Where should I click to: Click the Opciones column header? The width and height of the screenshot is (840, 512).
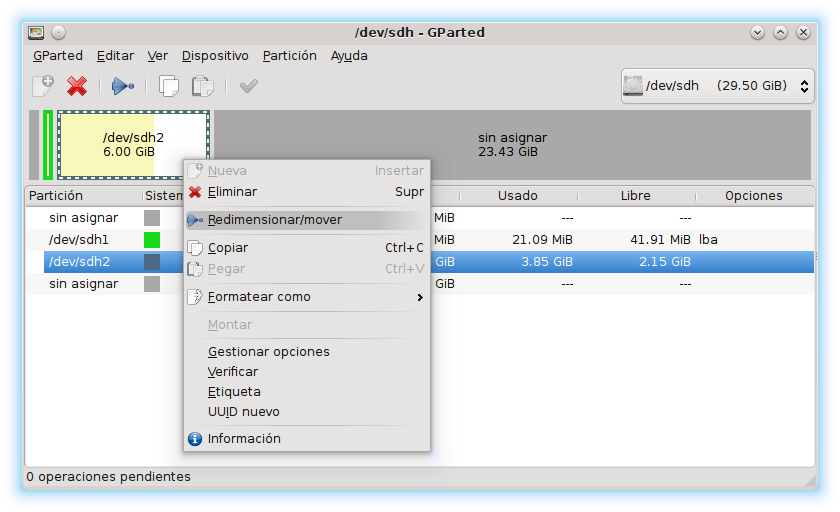(x=754, y=196)
